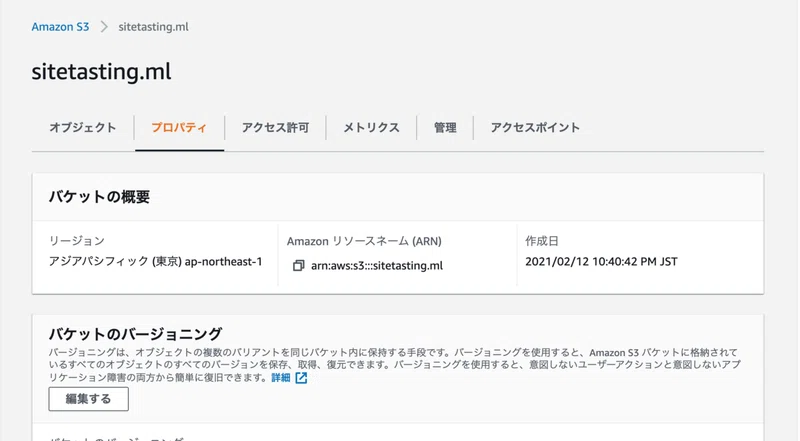Viewport: 800px width, 441px height.
Task: Click the 編集する button for versioning
Action: (x=89, y=399)
